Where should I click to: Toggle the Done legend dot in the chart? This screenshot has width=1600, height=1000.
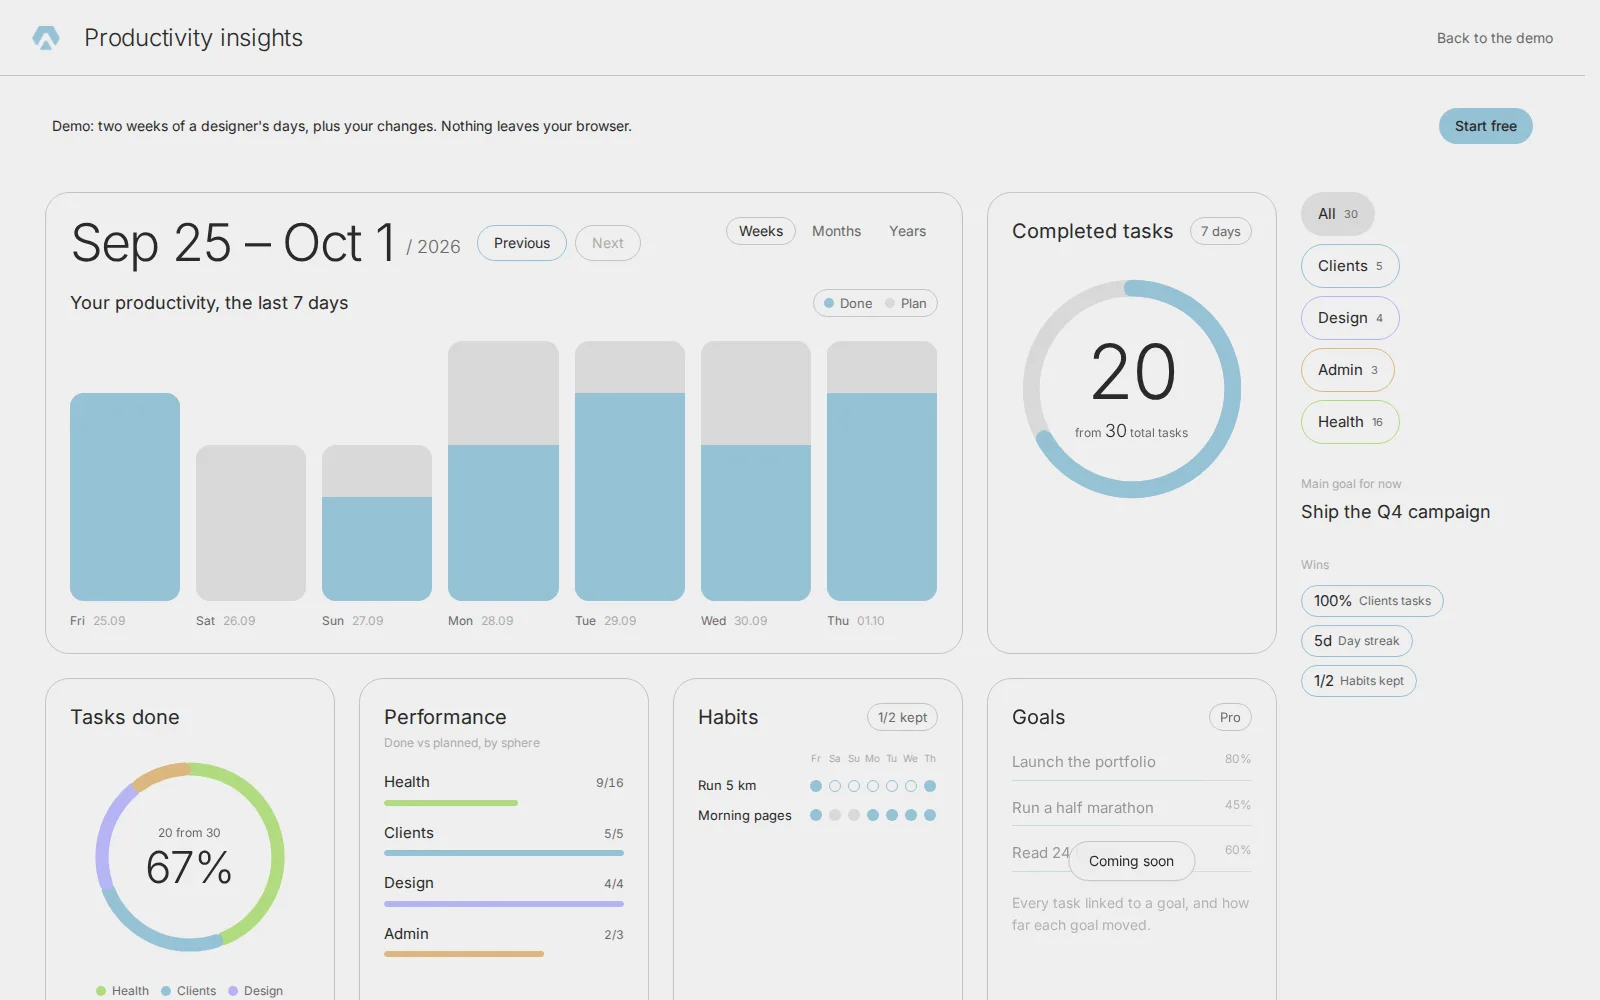(x=829, y=303)
